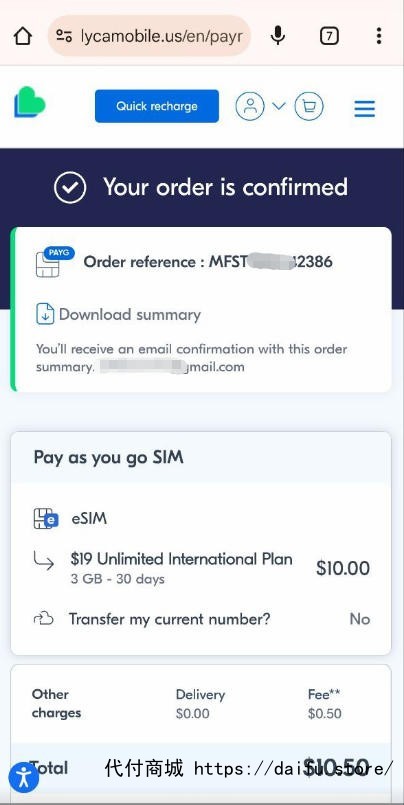Click the eSIM chip icon

46,519
